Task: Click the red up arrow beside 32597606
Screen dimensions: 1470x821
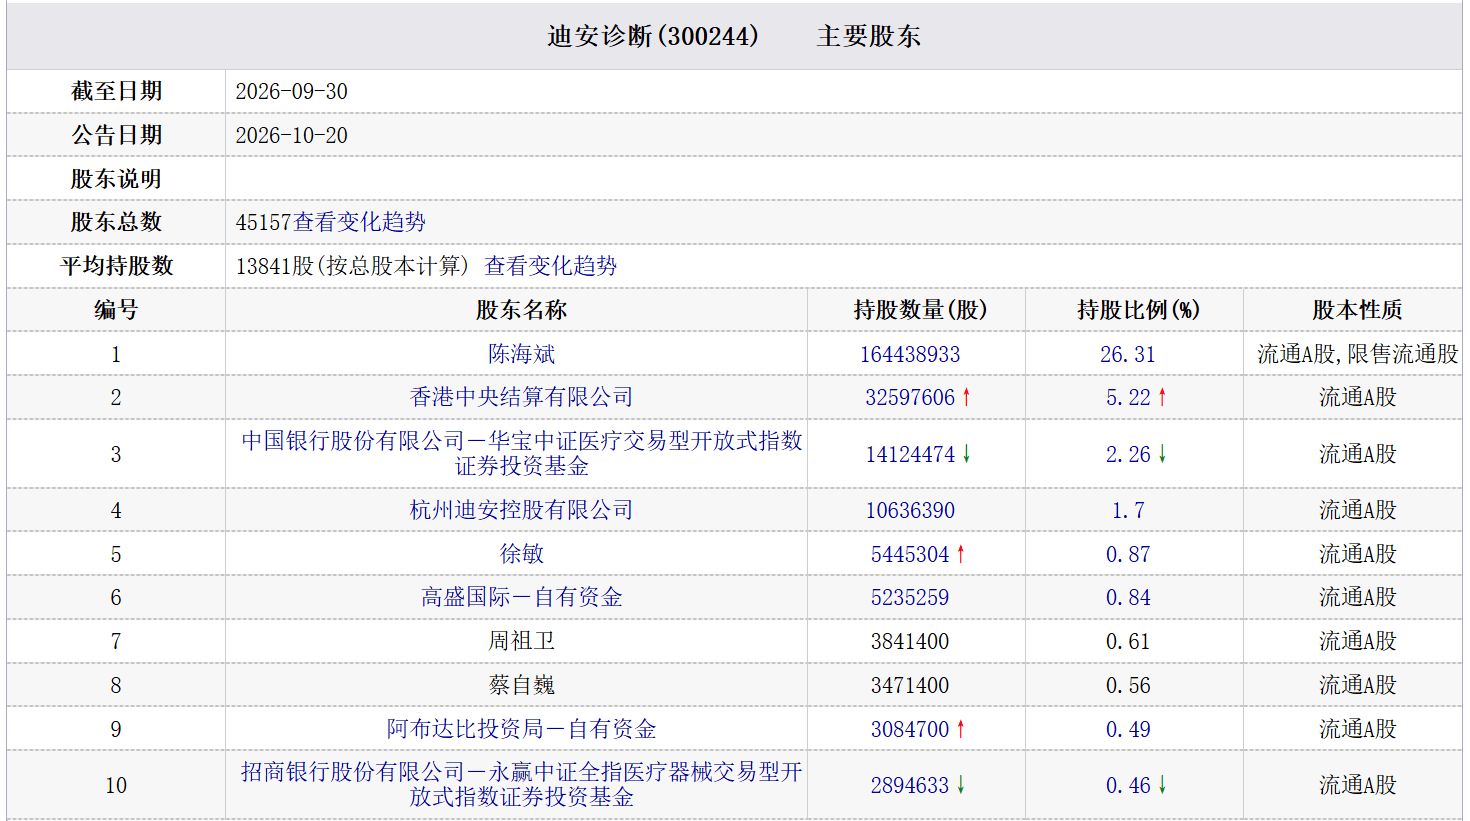Action: pyautogui.click(x=966, y=397)
